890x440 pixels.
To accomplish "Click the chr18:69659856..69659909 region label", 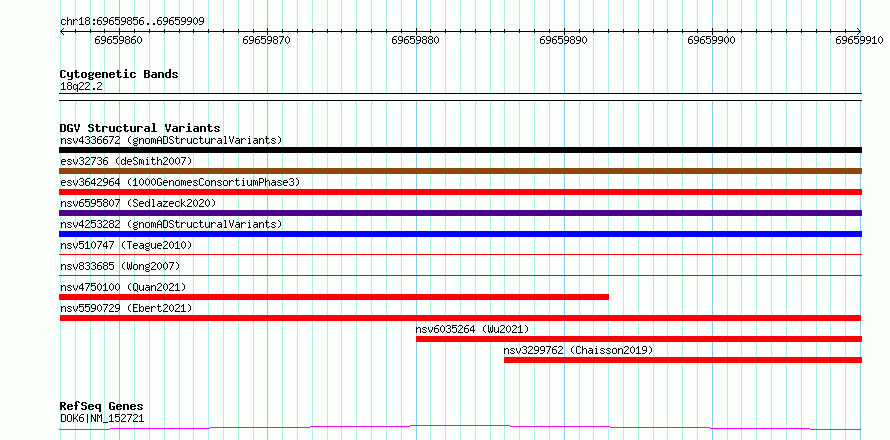I will click(x=132, y=22).
